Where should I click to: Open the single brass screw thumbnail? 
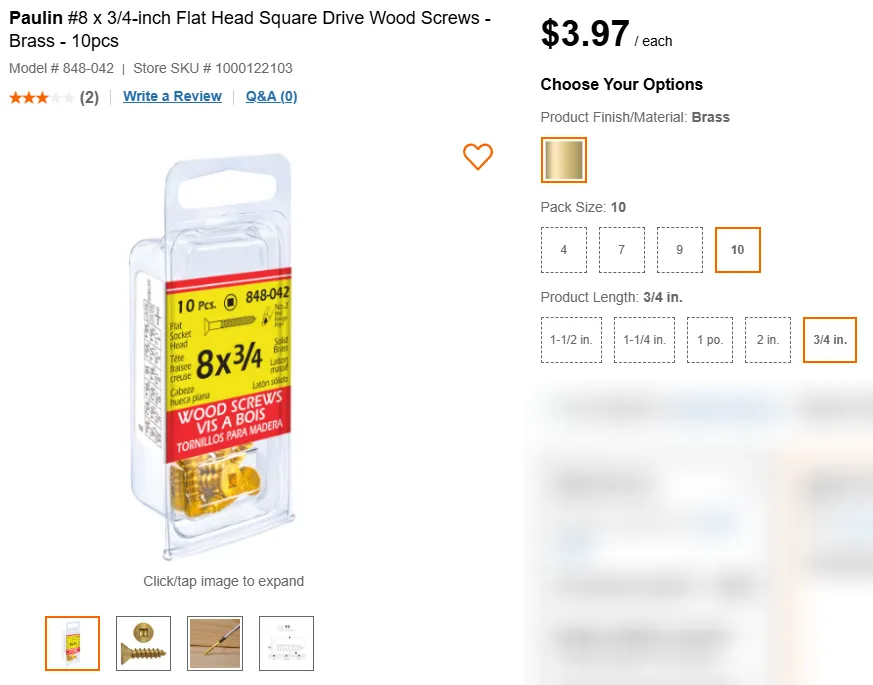click(144, 643)
